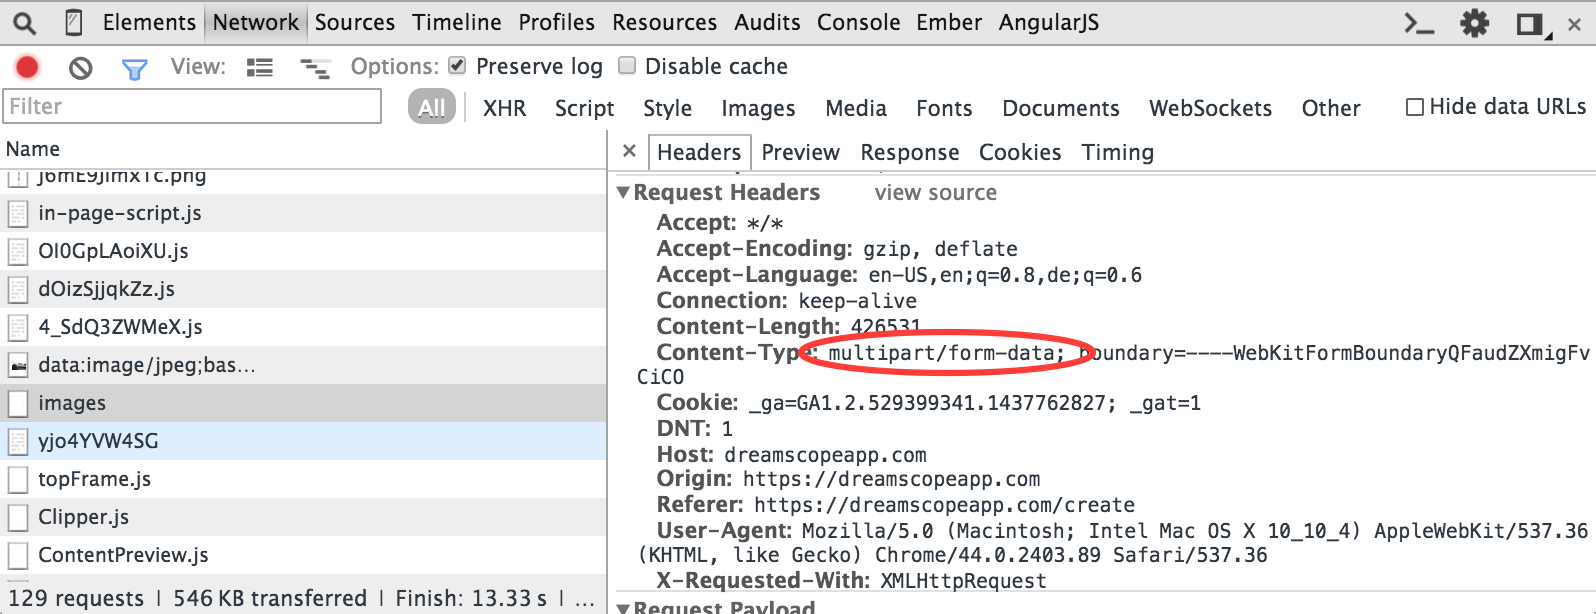Uncheck Preserve log option

(457, 66)
